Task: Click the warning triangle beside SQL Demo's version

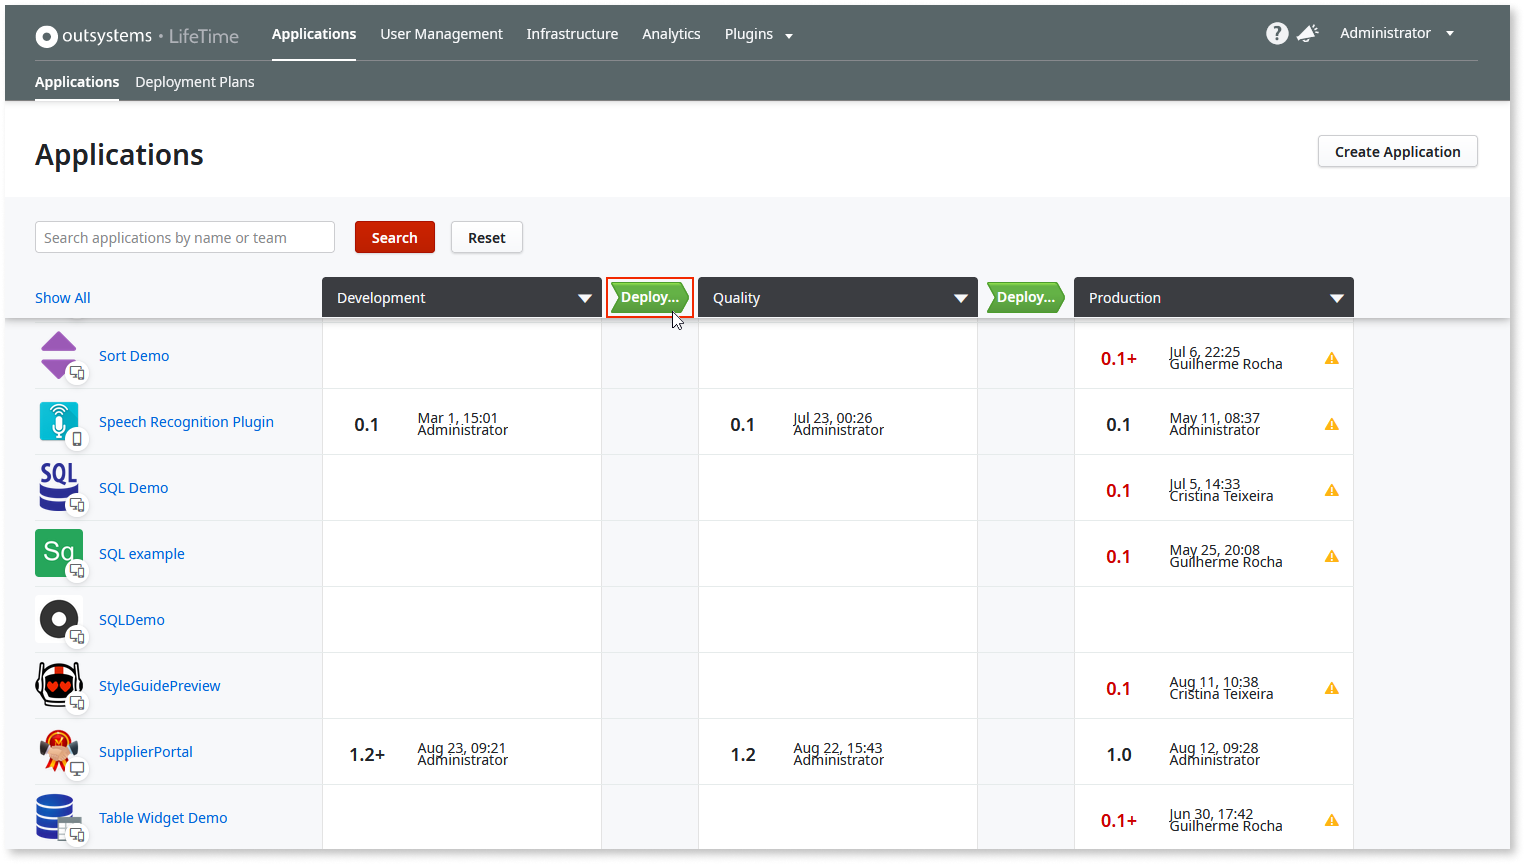Action: (1331, 489)
